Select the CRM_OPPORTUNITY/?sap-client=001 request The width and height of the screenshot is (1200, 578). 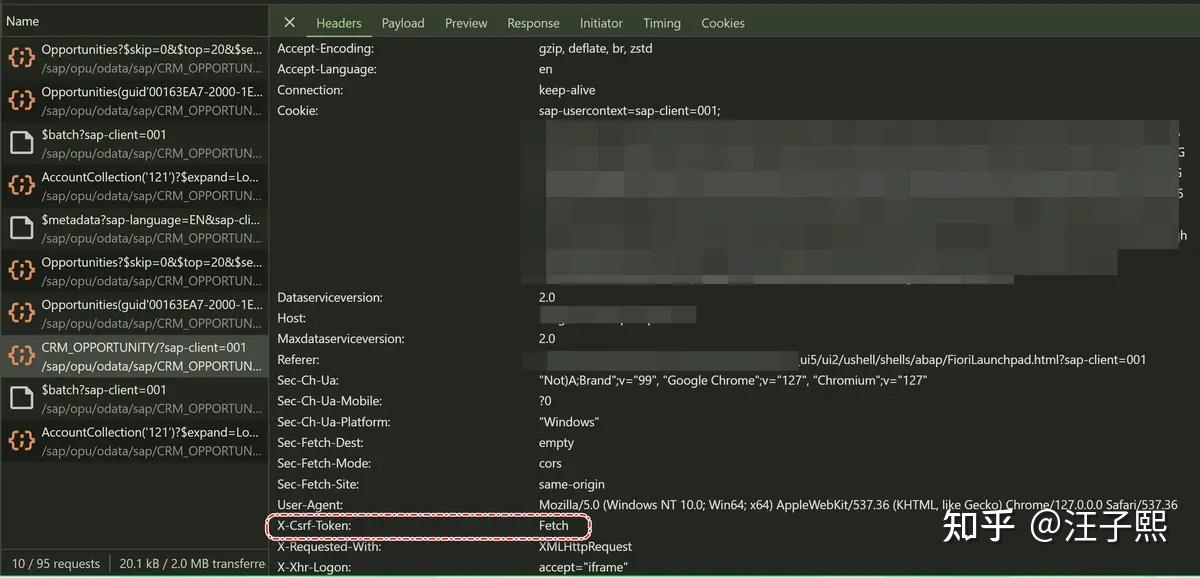134,356
